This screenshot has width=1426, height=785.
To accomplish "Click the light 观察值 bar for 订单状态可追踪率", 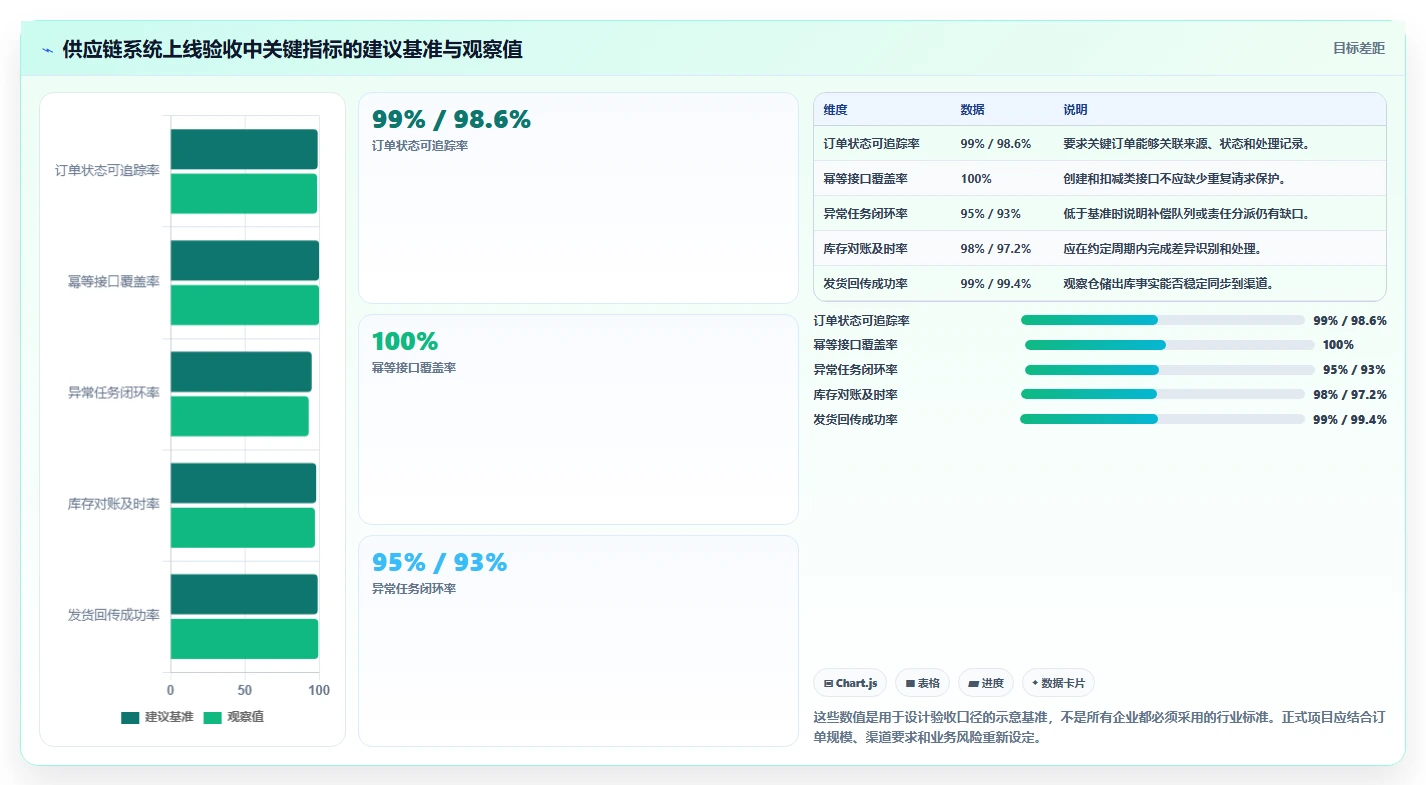I will coord(244,194).
